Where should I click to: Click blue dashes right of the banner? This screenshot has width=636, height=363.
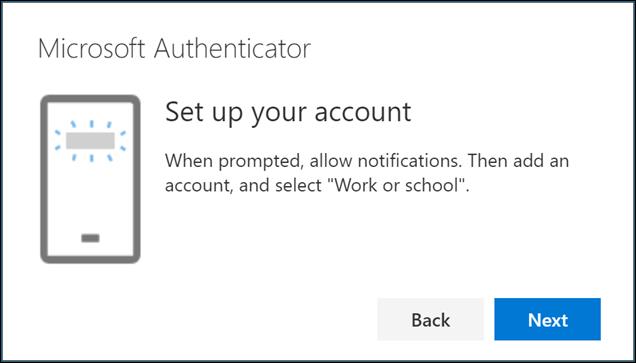(123, 140)
